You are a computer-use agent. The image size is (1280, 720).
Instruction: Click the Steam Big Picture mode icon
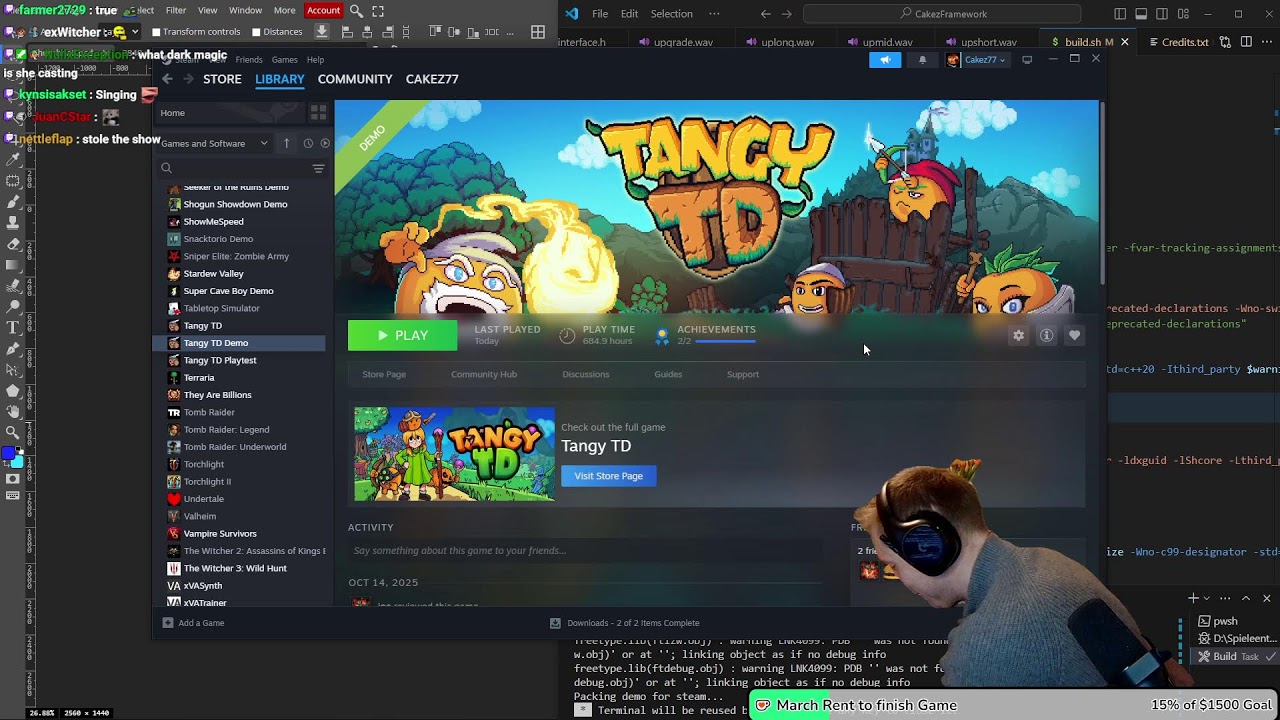click(1027, 60)
